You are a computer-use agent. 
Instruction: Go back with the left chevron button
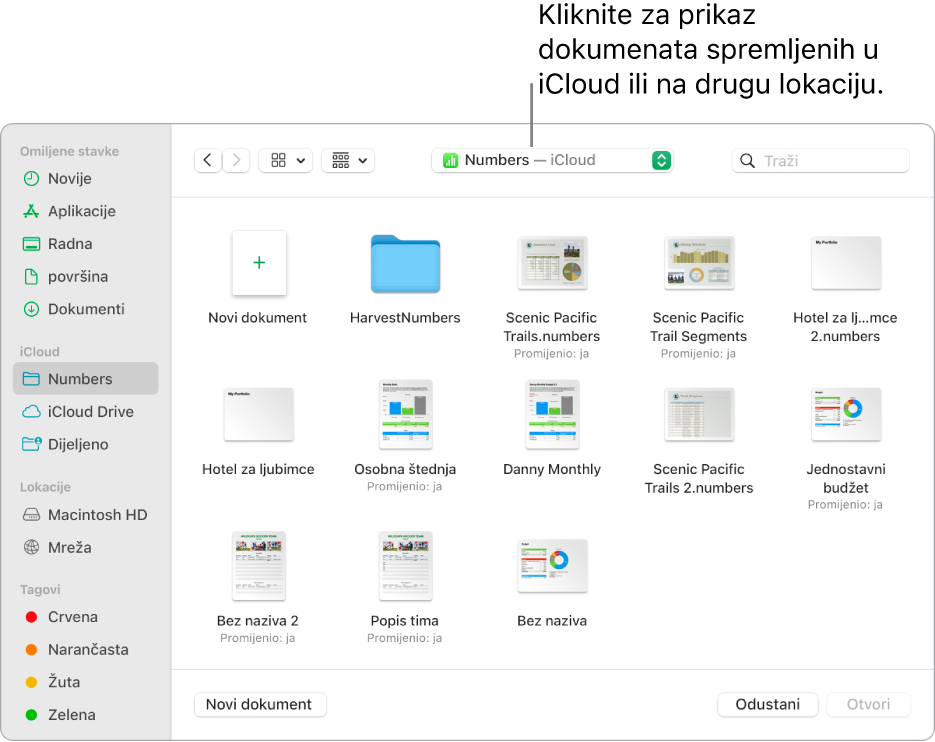(208, 160)
